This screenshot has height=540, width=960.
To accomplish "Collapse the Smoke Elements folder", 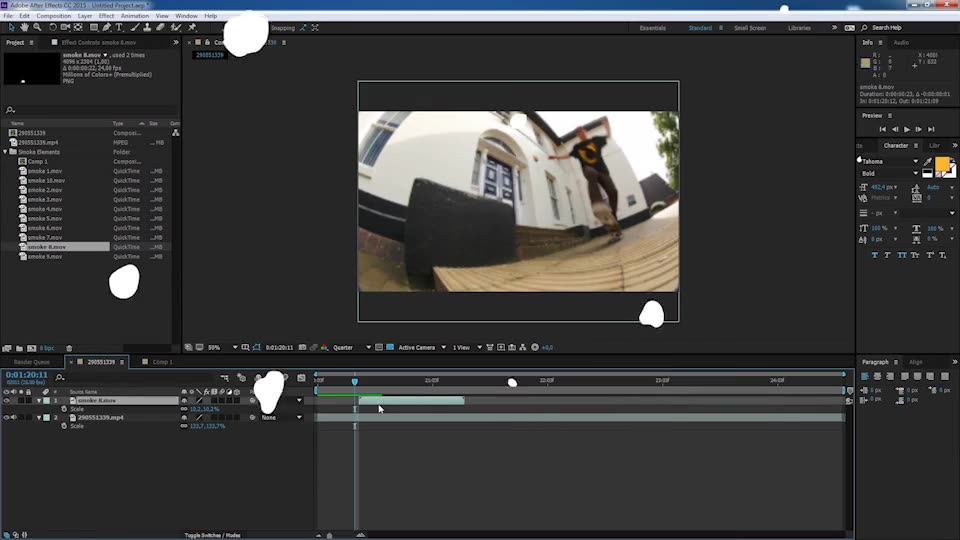I will [x=6, y=152].
